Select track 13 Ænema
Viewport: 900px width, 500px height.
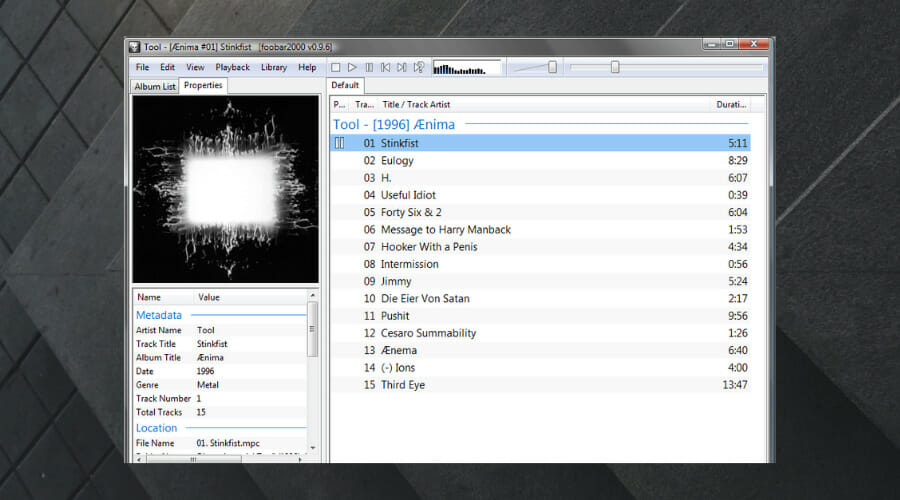click(x=541, y=350)
